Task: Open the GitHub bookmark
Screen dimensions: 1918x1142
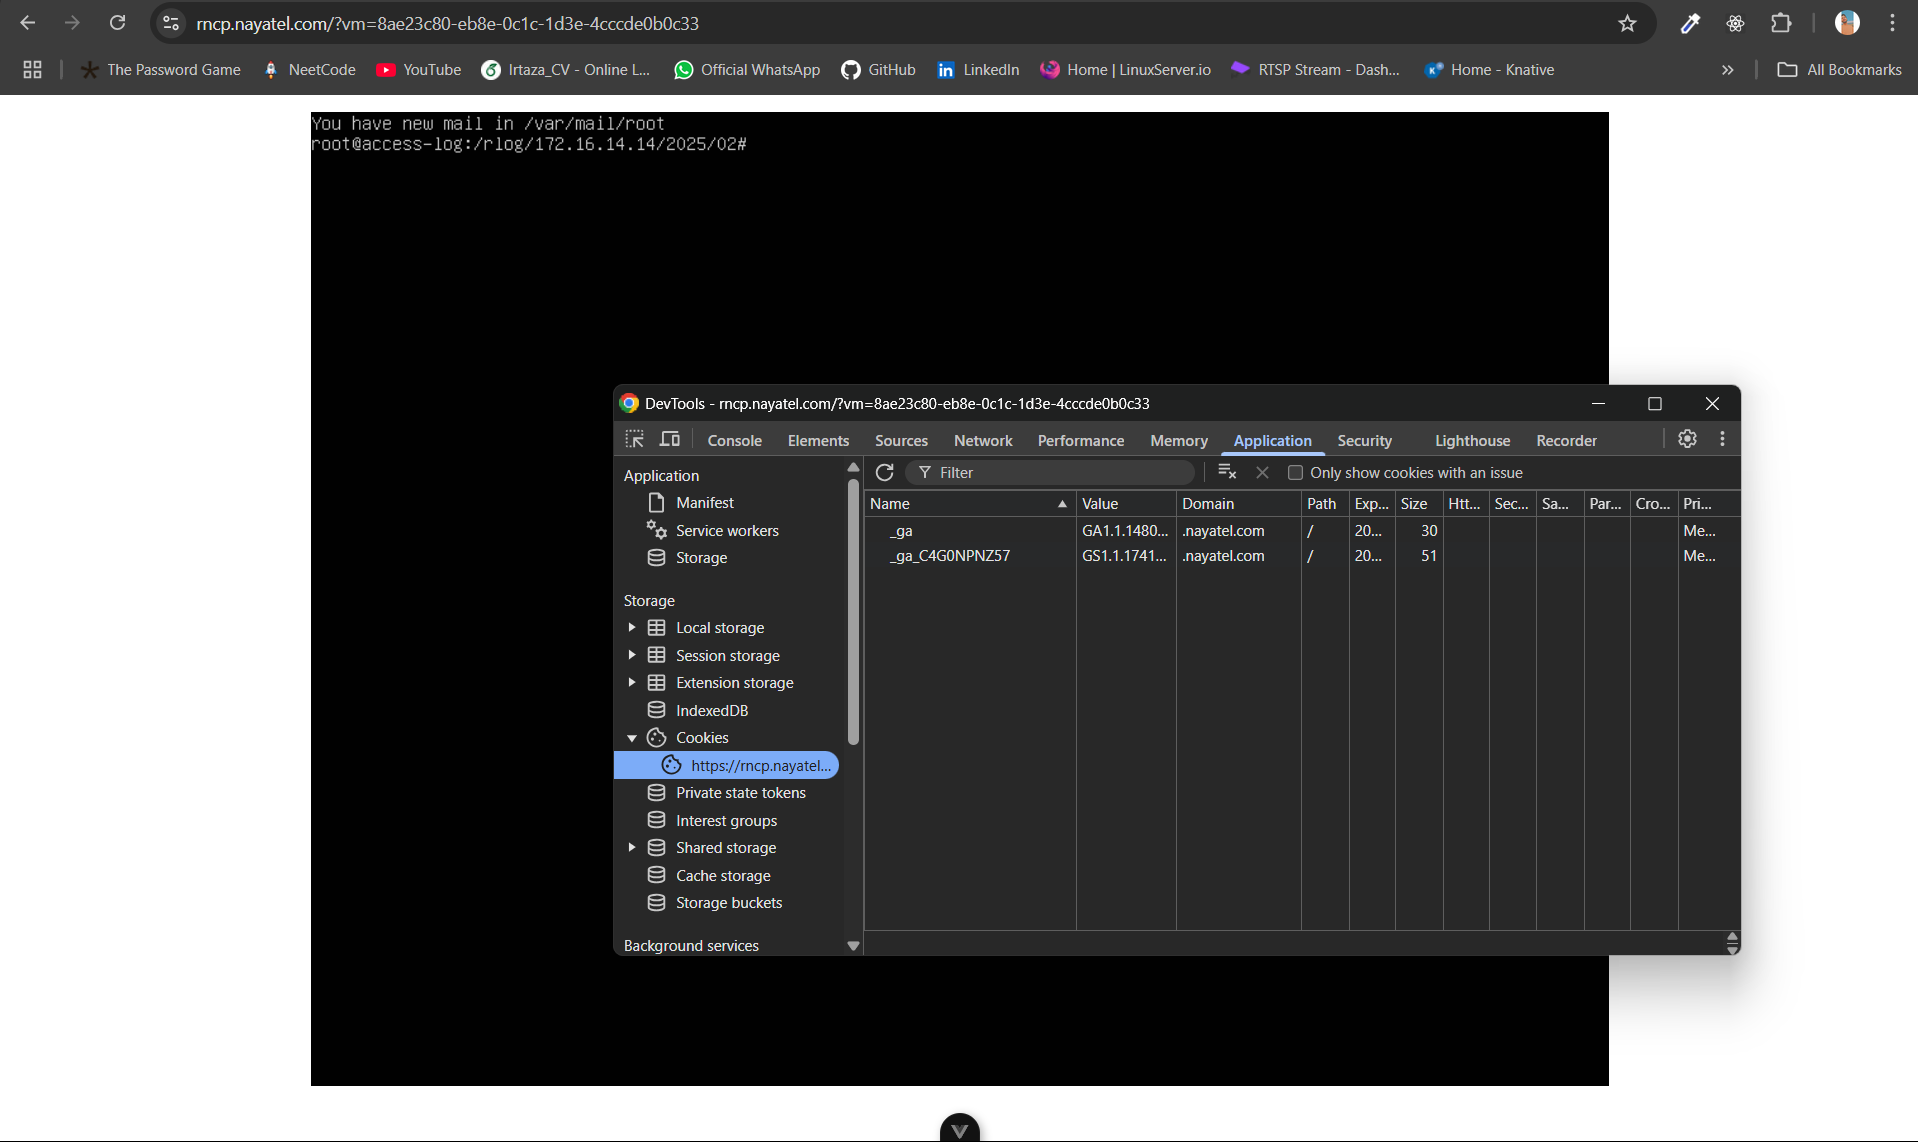Action: click(x=878, y=69)
